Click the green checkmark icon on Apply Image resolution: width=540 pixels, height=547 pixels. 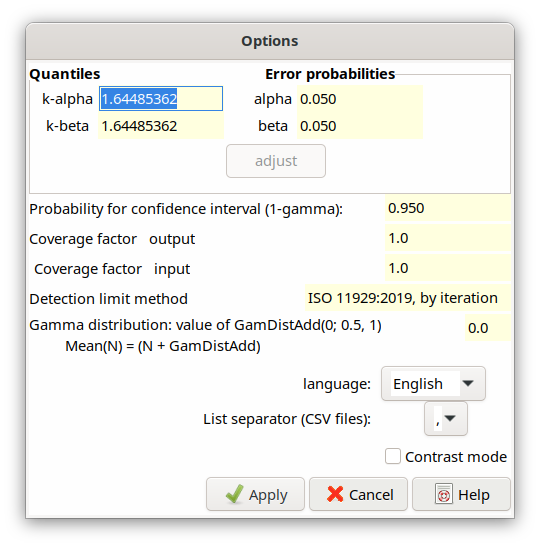pos(235,494)
